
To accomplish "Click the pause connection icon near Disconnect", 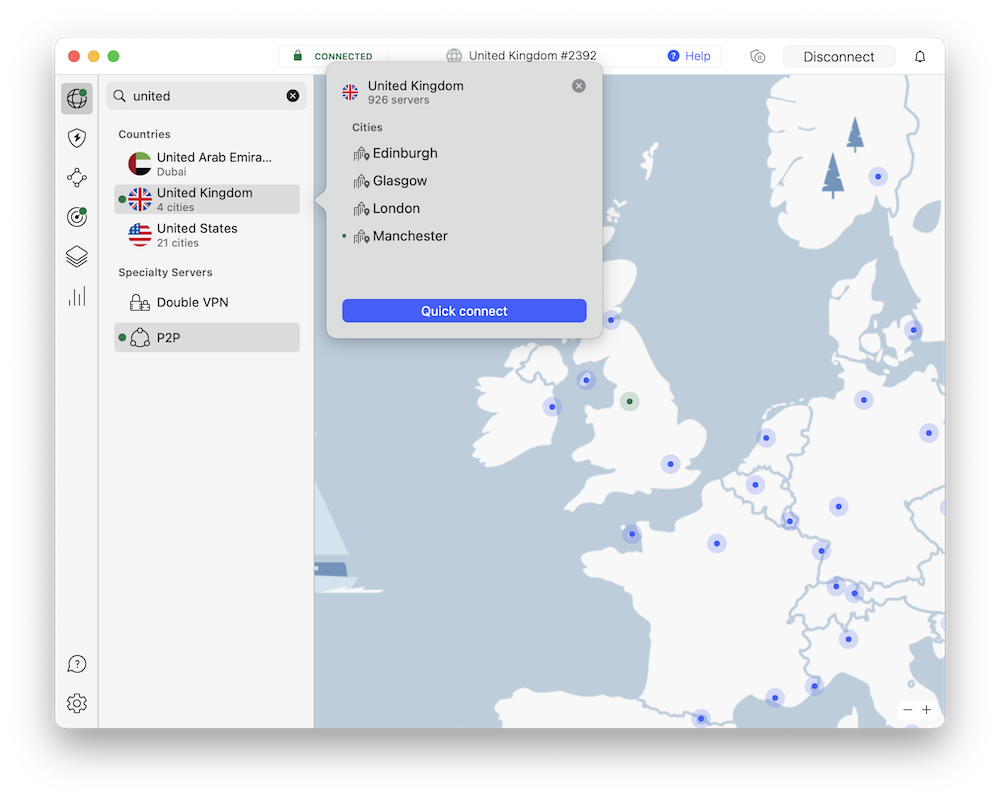I will (x=758, y=57).
